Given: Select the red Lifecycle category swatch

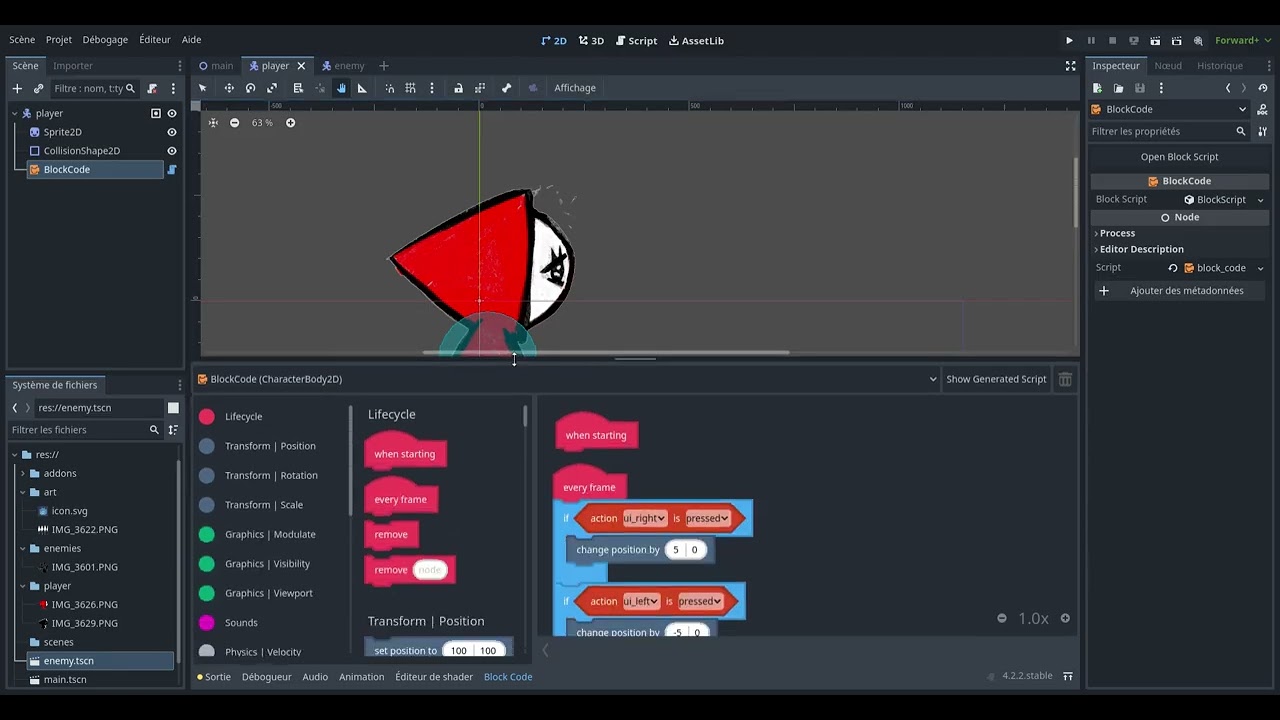Looking at the screenshot, I should 207,417.
